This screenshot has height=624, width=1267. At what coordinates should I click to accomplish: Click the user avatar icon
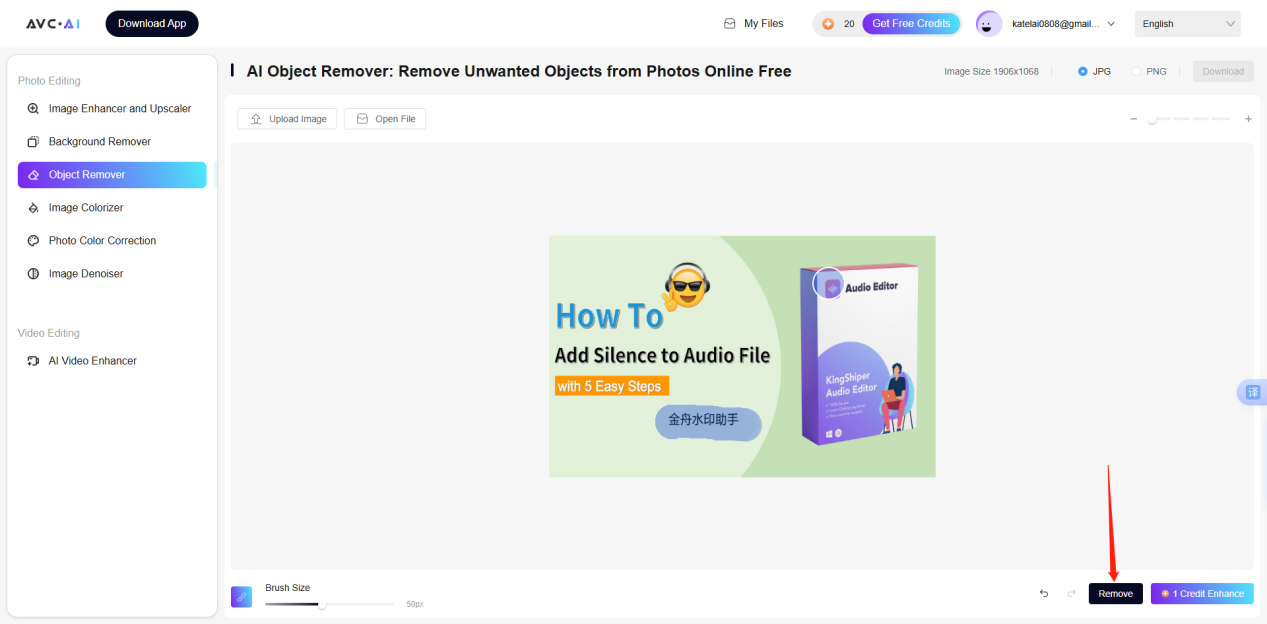tap(989, 24)
